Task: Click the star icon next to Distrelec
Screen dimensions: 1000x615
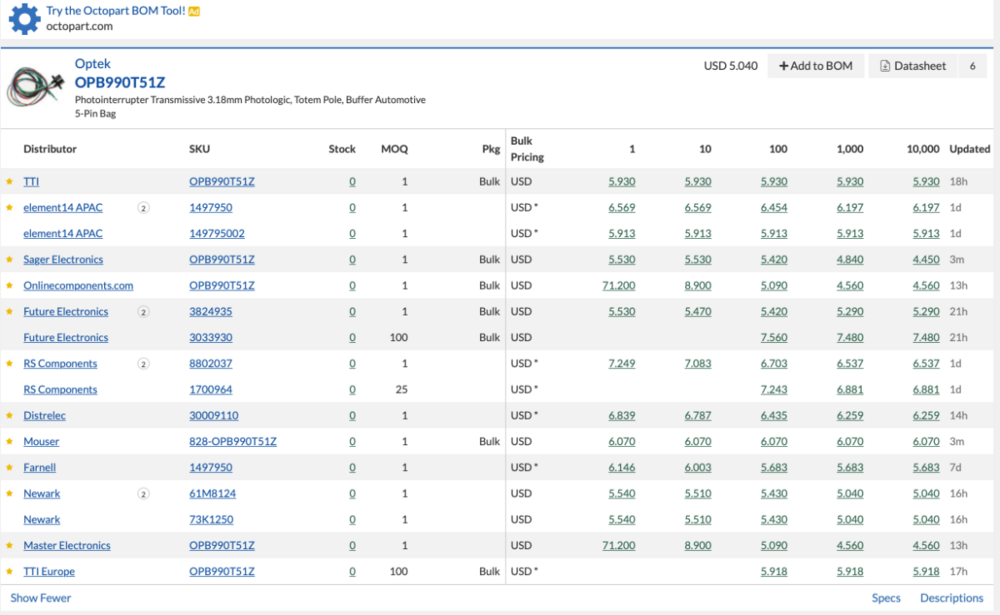Action: (x=10, y=415)
